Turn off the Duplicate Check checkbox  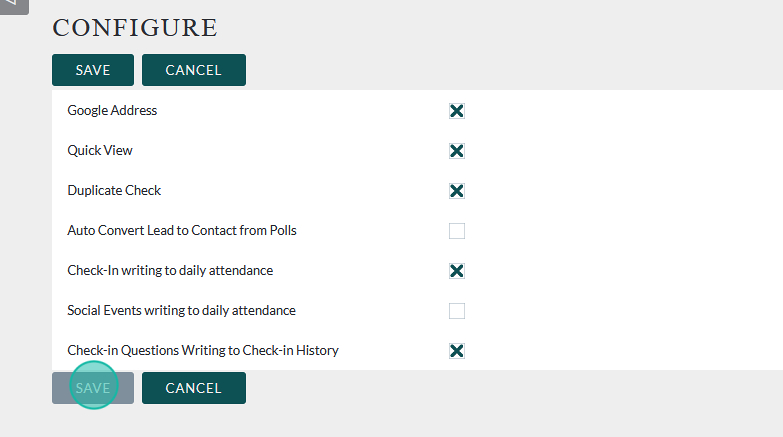click(x=457, y=191)
